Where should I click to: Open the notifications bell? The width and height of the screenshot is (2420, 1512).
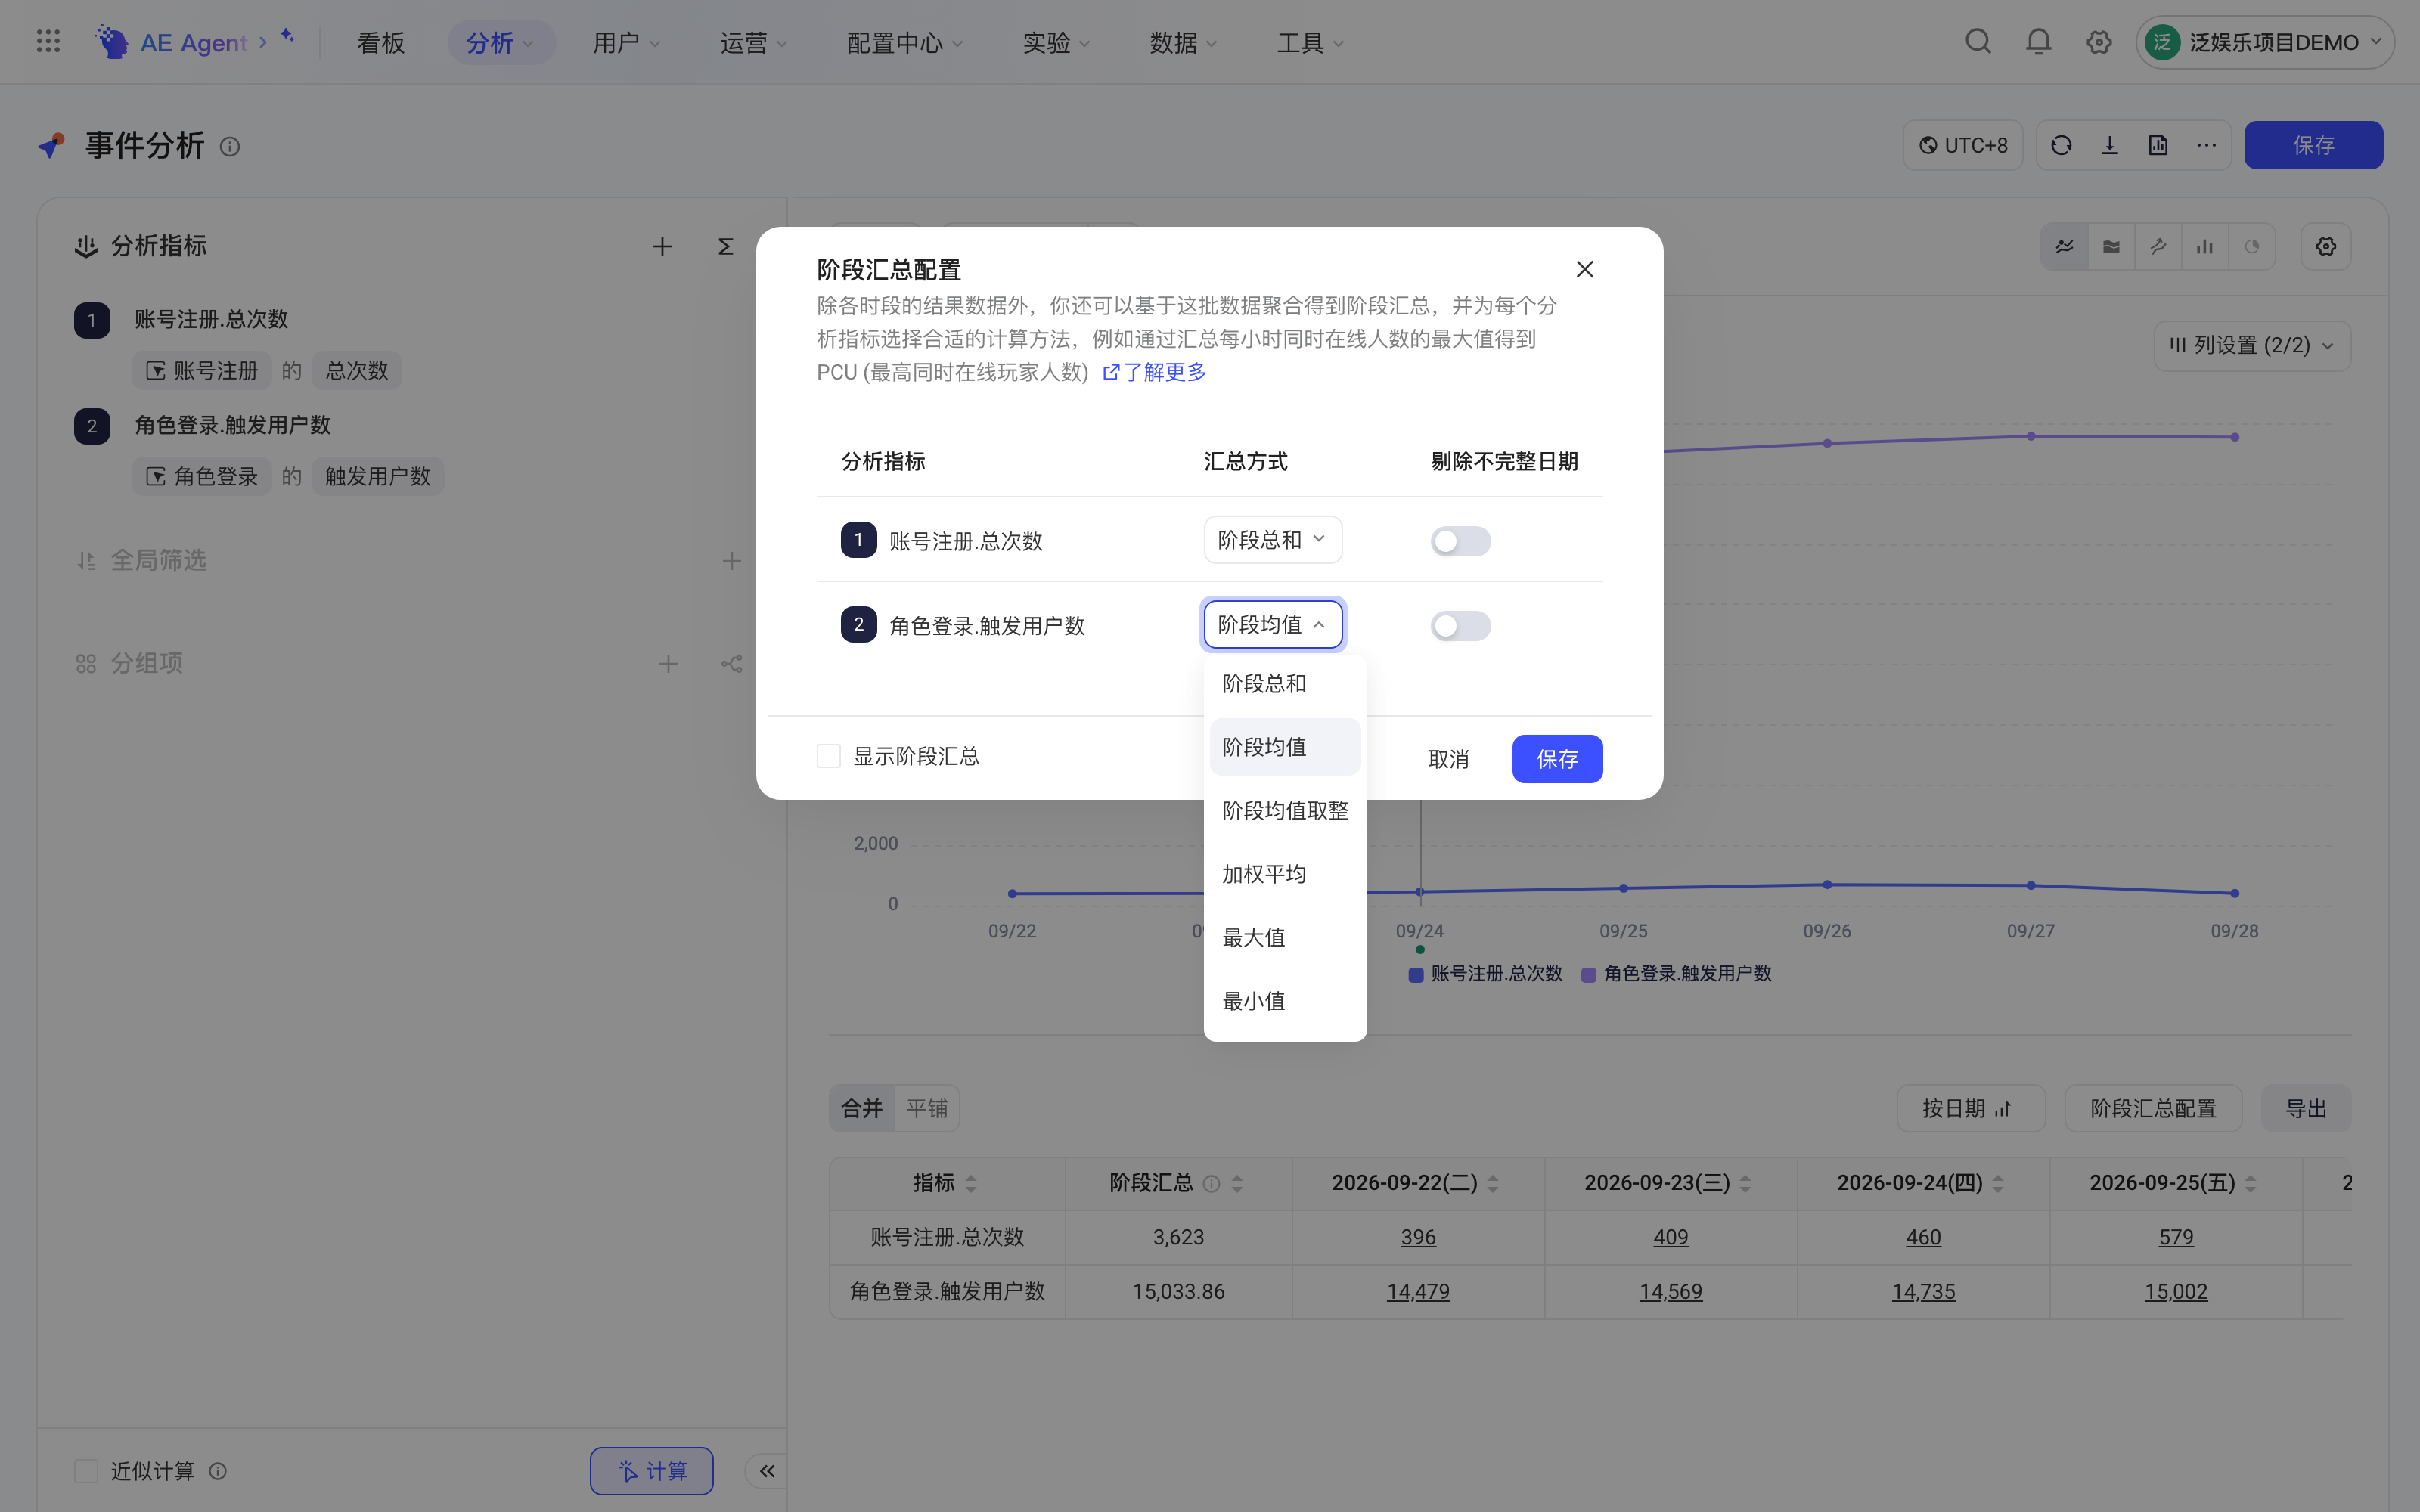[2038, 42]
